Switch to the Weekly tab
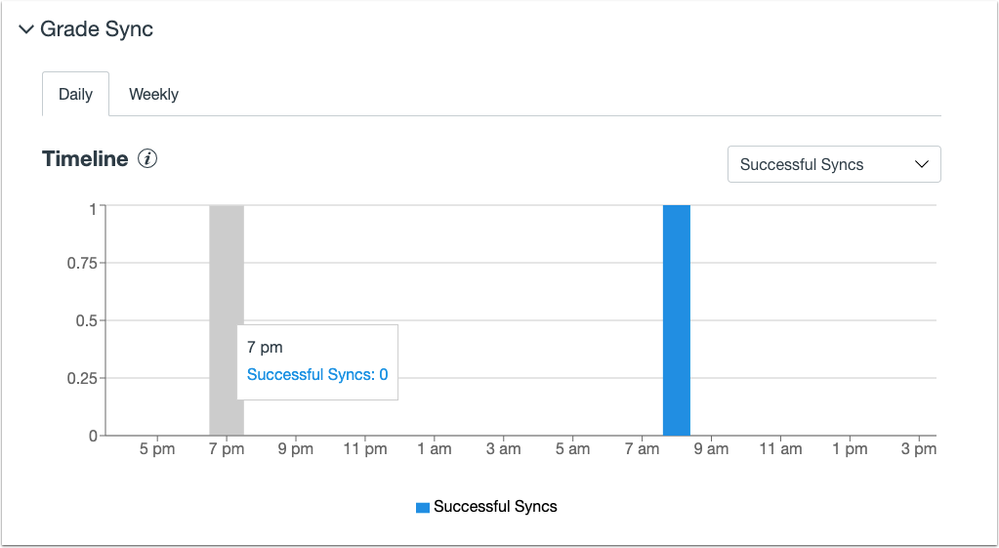999x548 pixels. [x=153, y=95]
